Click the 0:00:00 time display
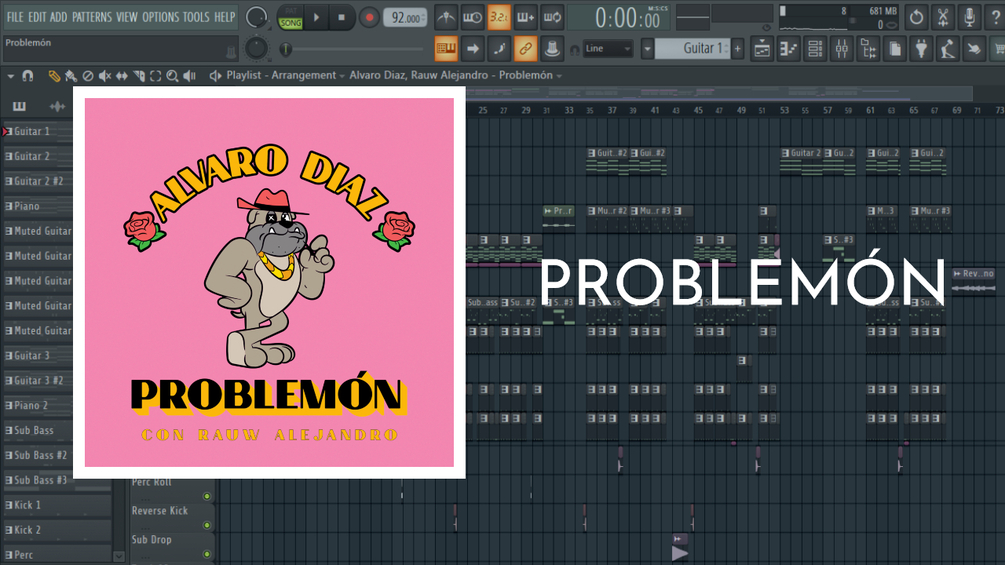 (x=619, y=18)
